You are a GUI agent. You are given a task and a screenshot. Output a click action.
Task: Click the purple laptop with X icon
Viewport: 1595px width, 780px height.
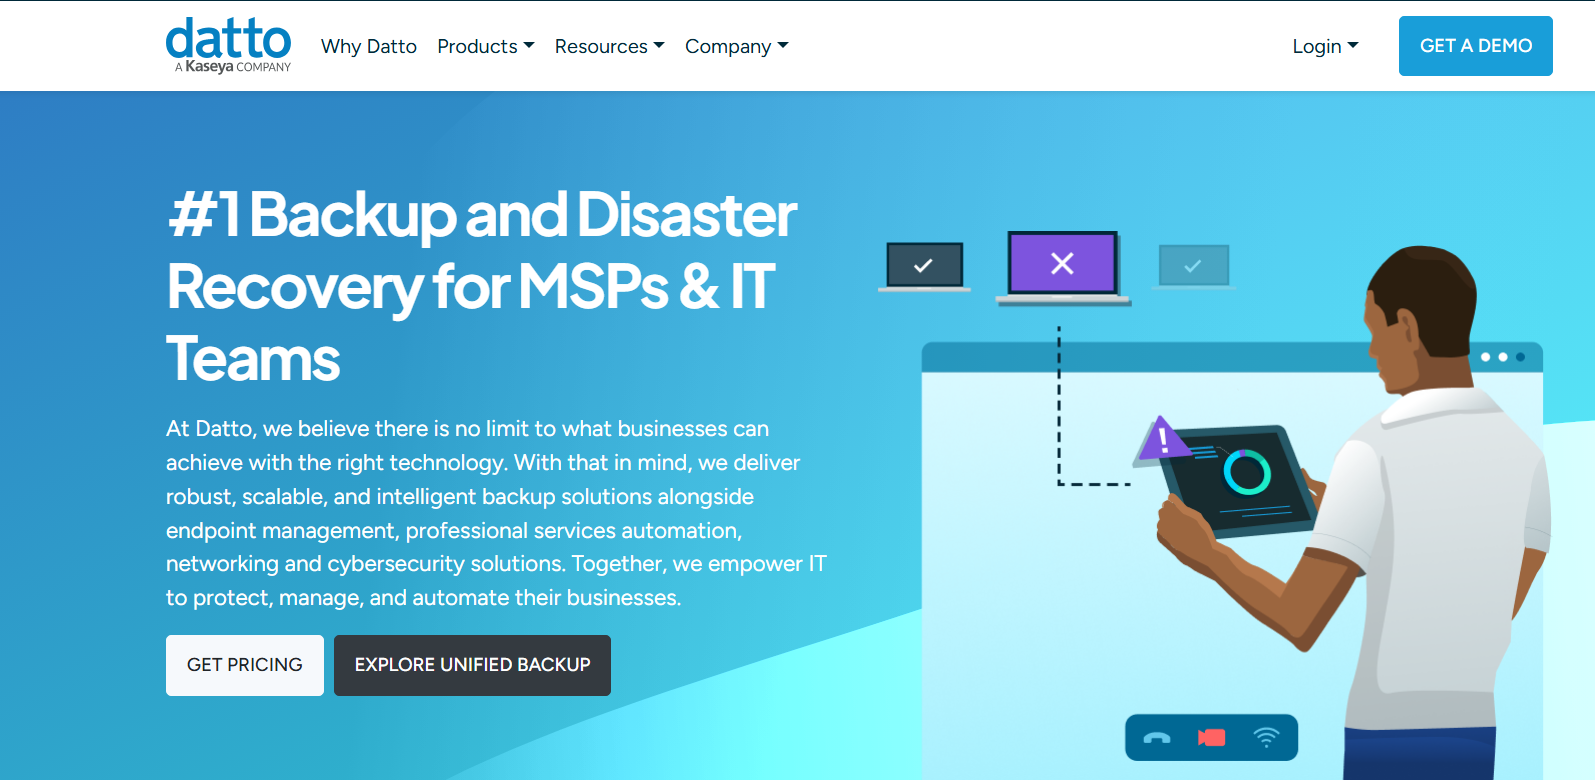(x=1063, y=267)
